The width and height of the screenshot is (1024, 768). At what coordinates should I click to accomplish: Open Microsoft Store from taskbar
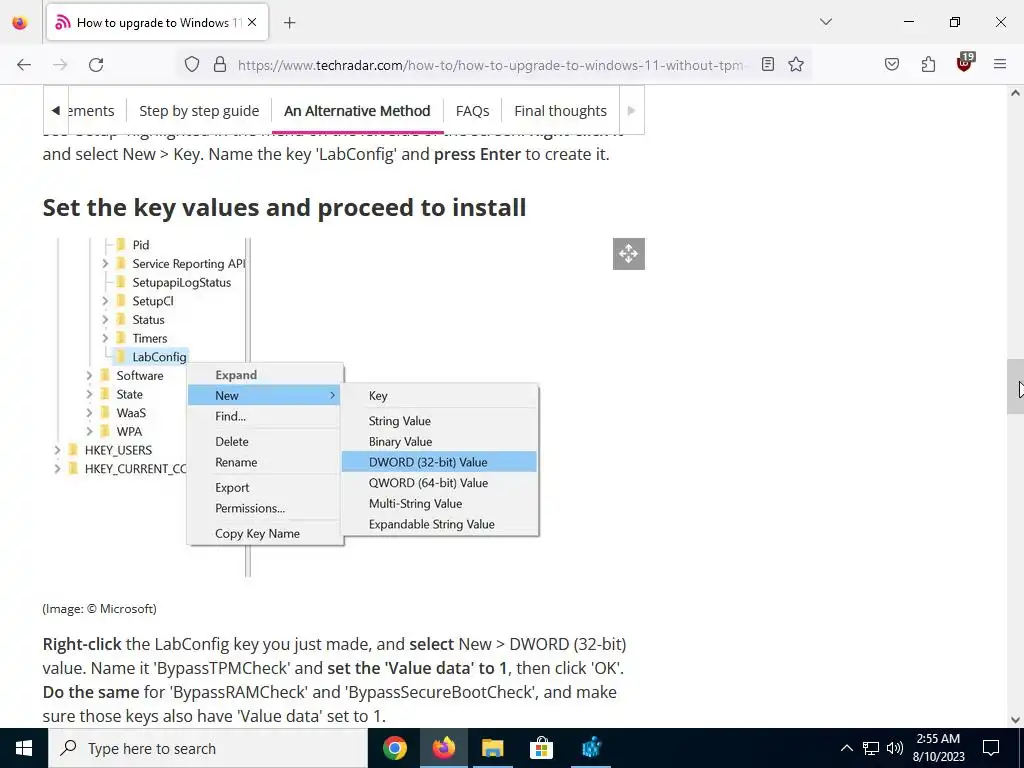[541, 748]
